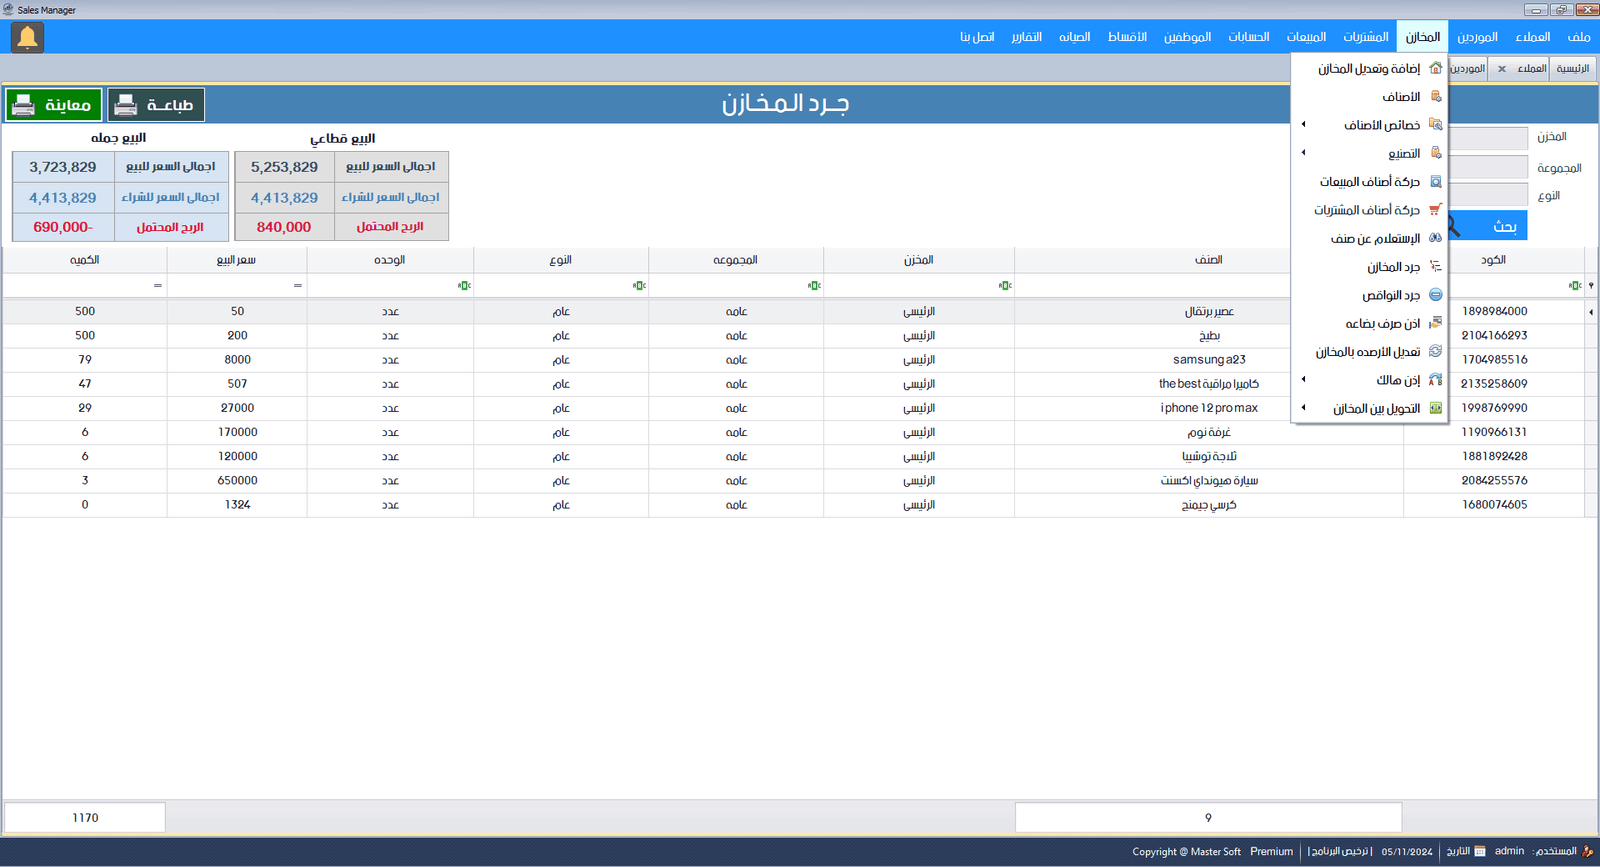The height and width of the screenshot is (867, 1600).
Task: Click binoculars icon for الإستعلام عن صنف
Action: pos(1435,238)
